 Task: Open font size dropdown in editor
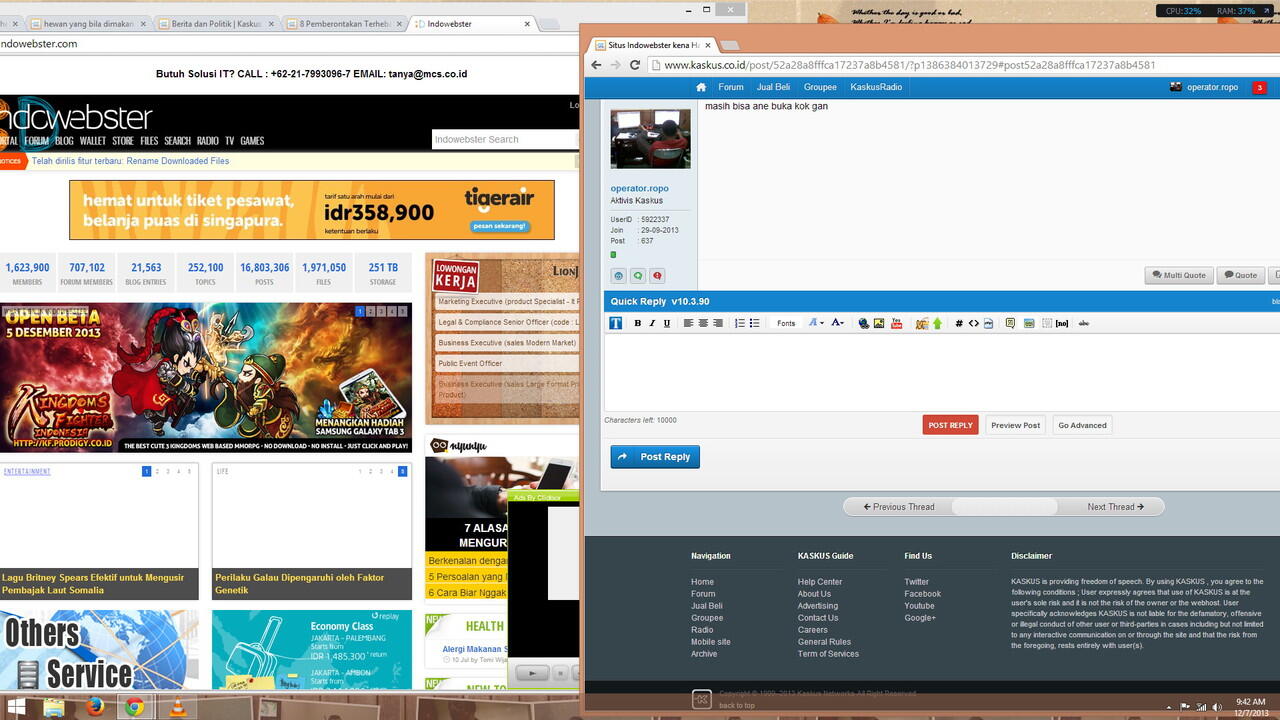(x=816, y=323)
